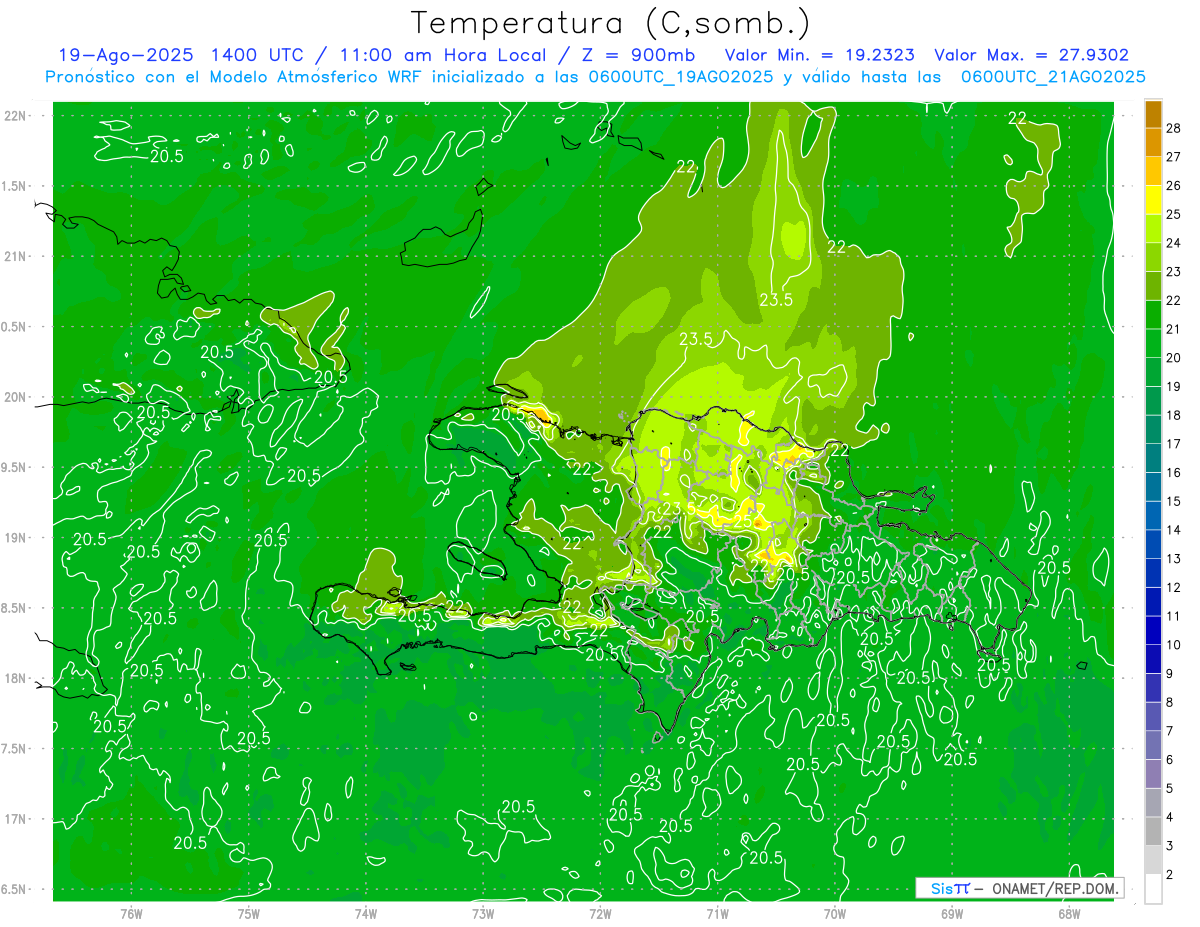Click the 'Valor Min. = 19.2323' readout

819,55
